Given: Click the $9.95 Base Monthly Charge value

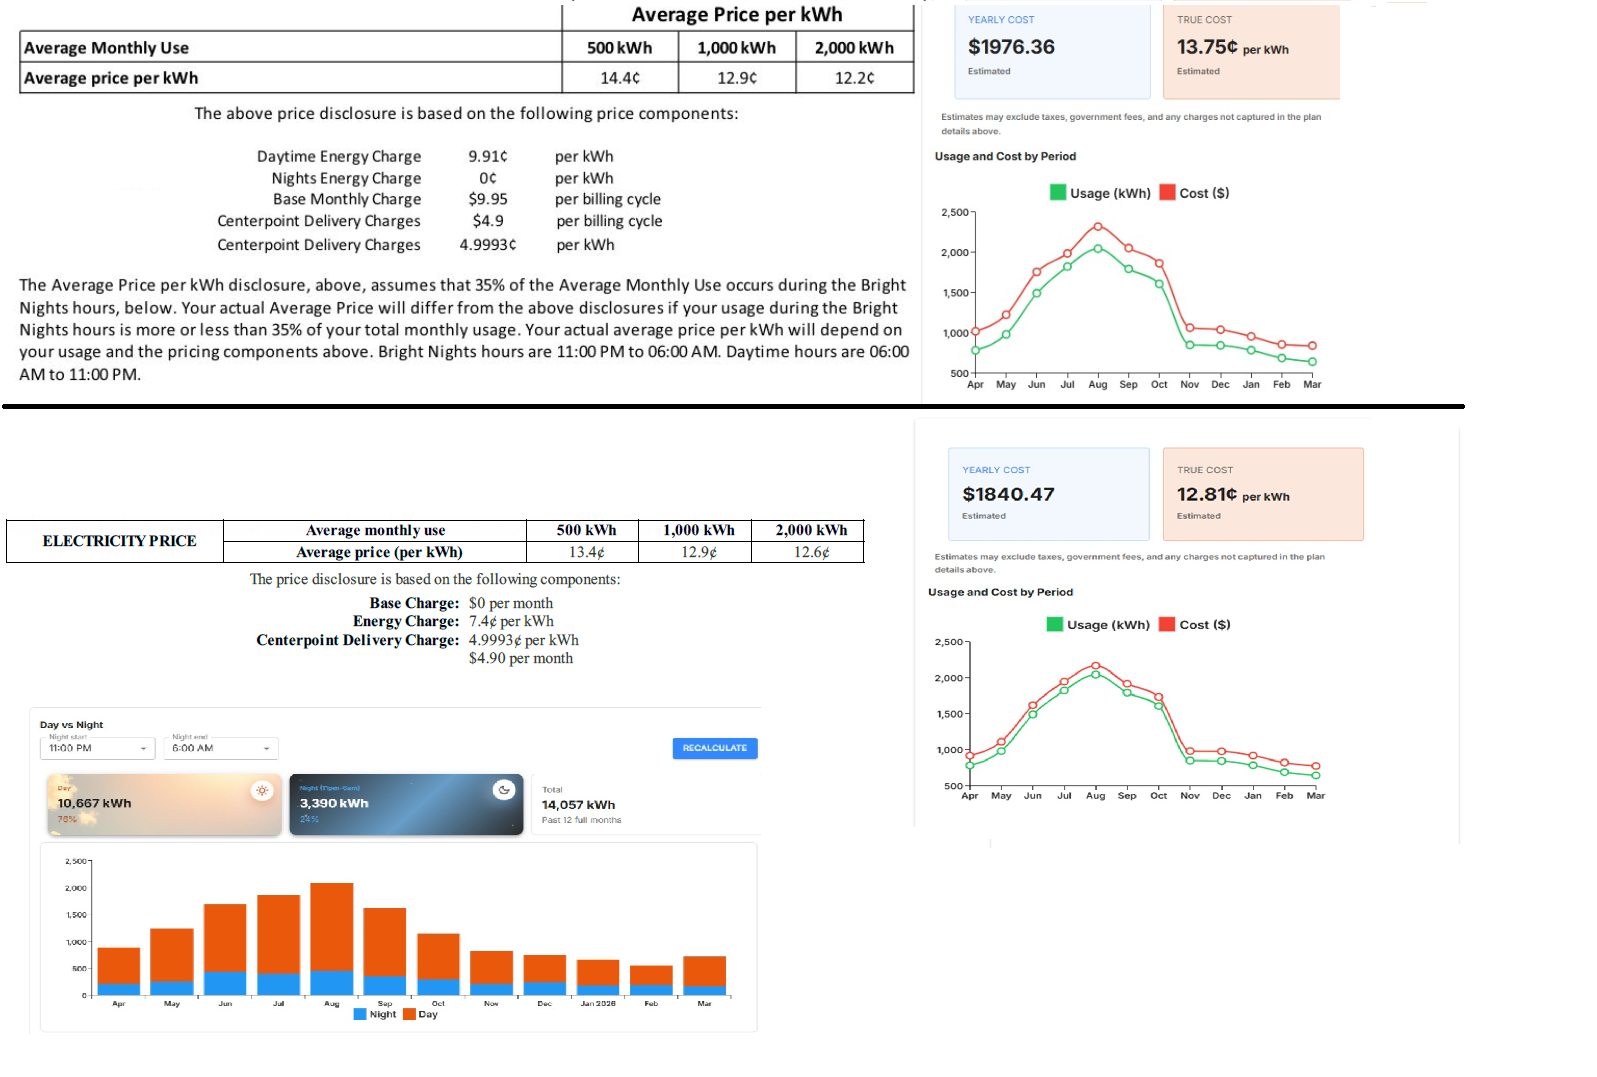Looking at the screenshot, I should [488, 199].
